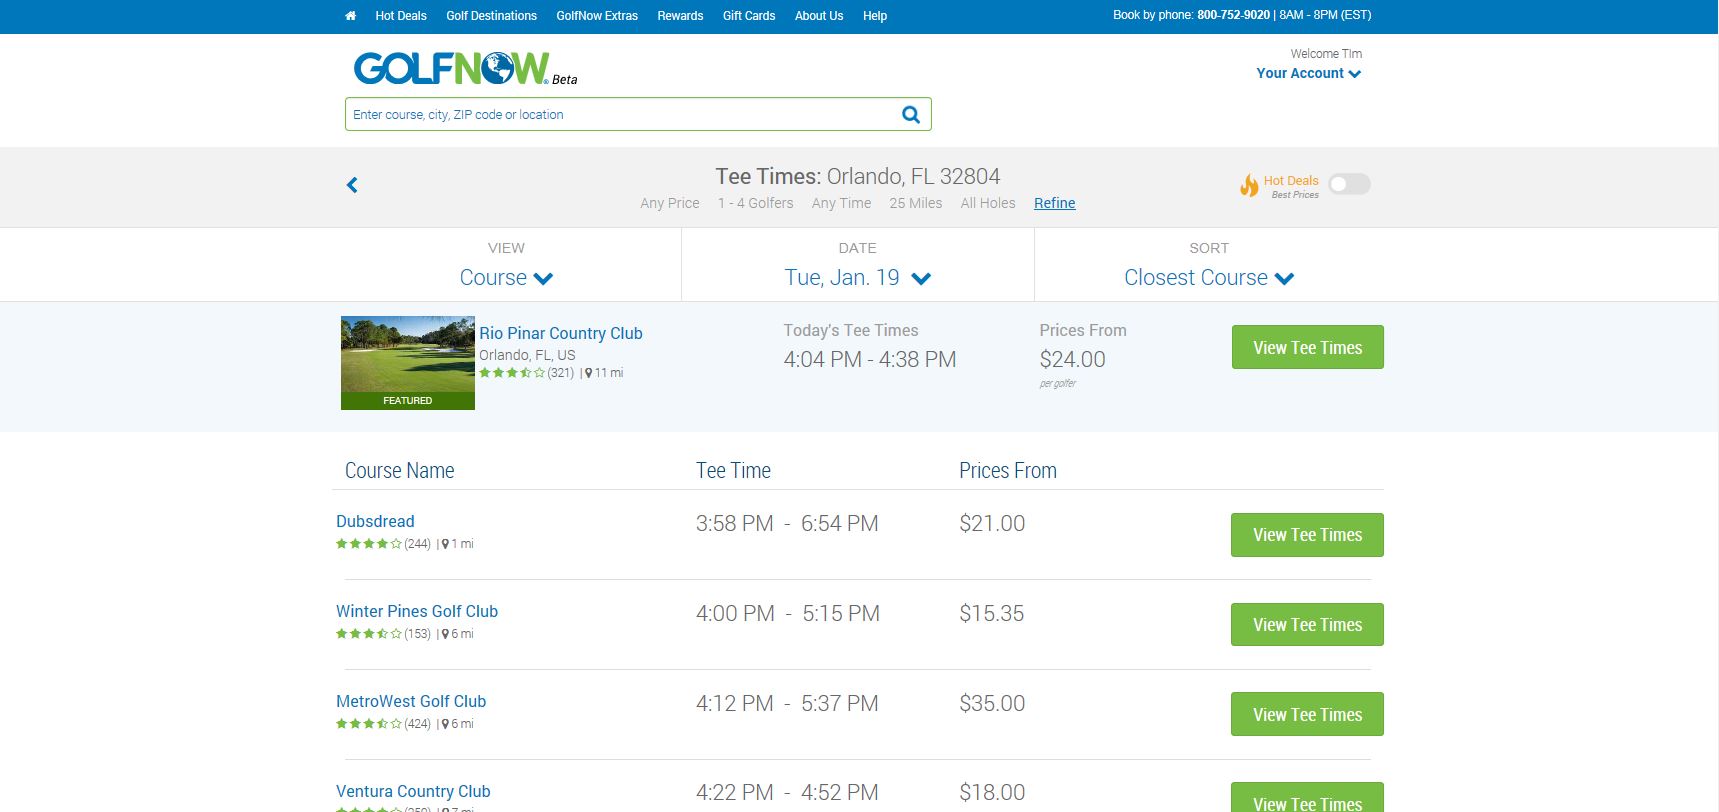1719x812 pixels.
Task: Click Winter Pines distance pin icon
Action: (445, 634)
